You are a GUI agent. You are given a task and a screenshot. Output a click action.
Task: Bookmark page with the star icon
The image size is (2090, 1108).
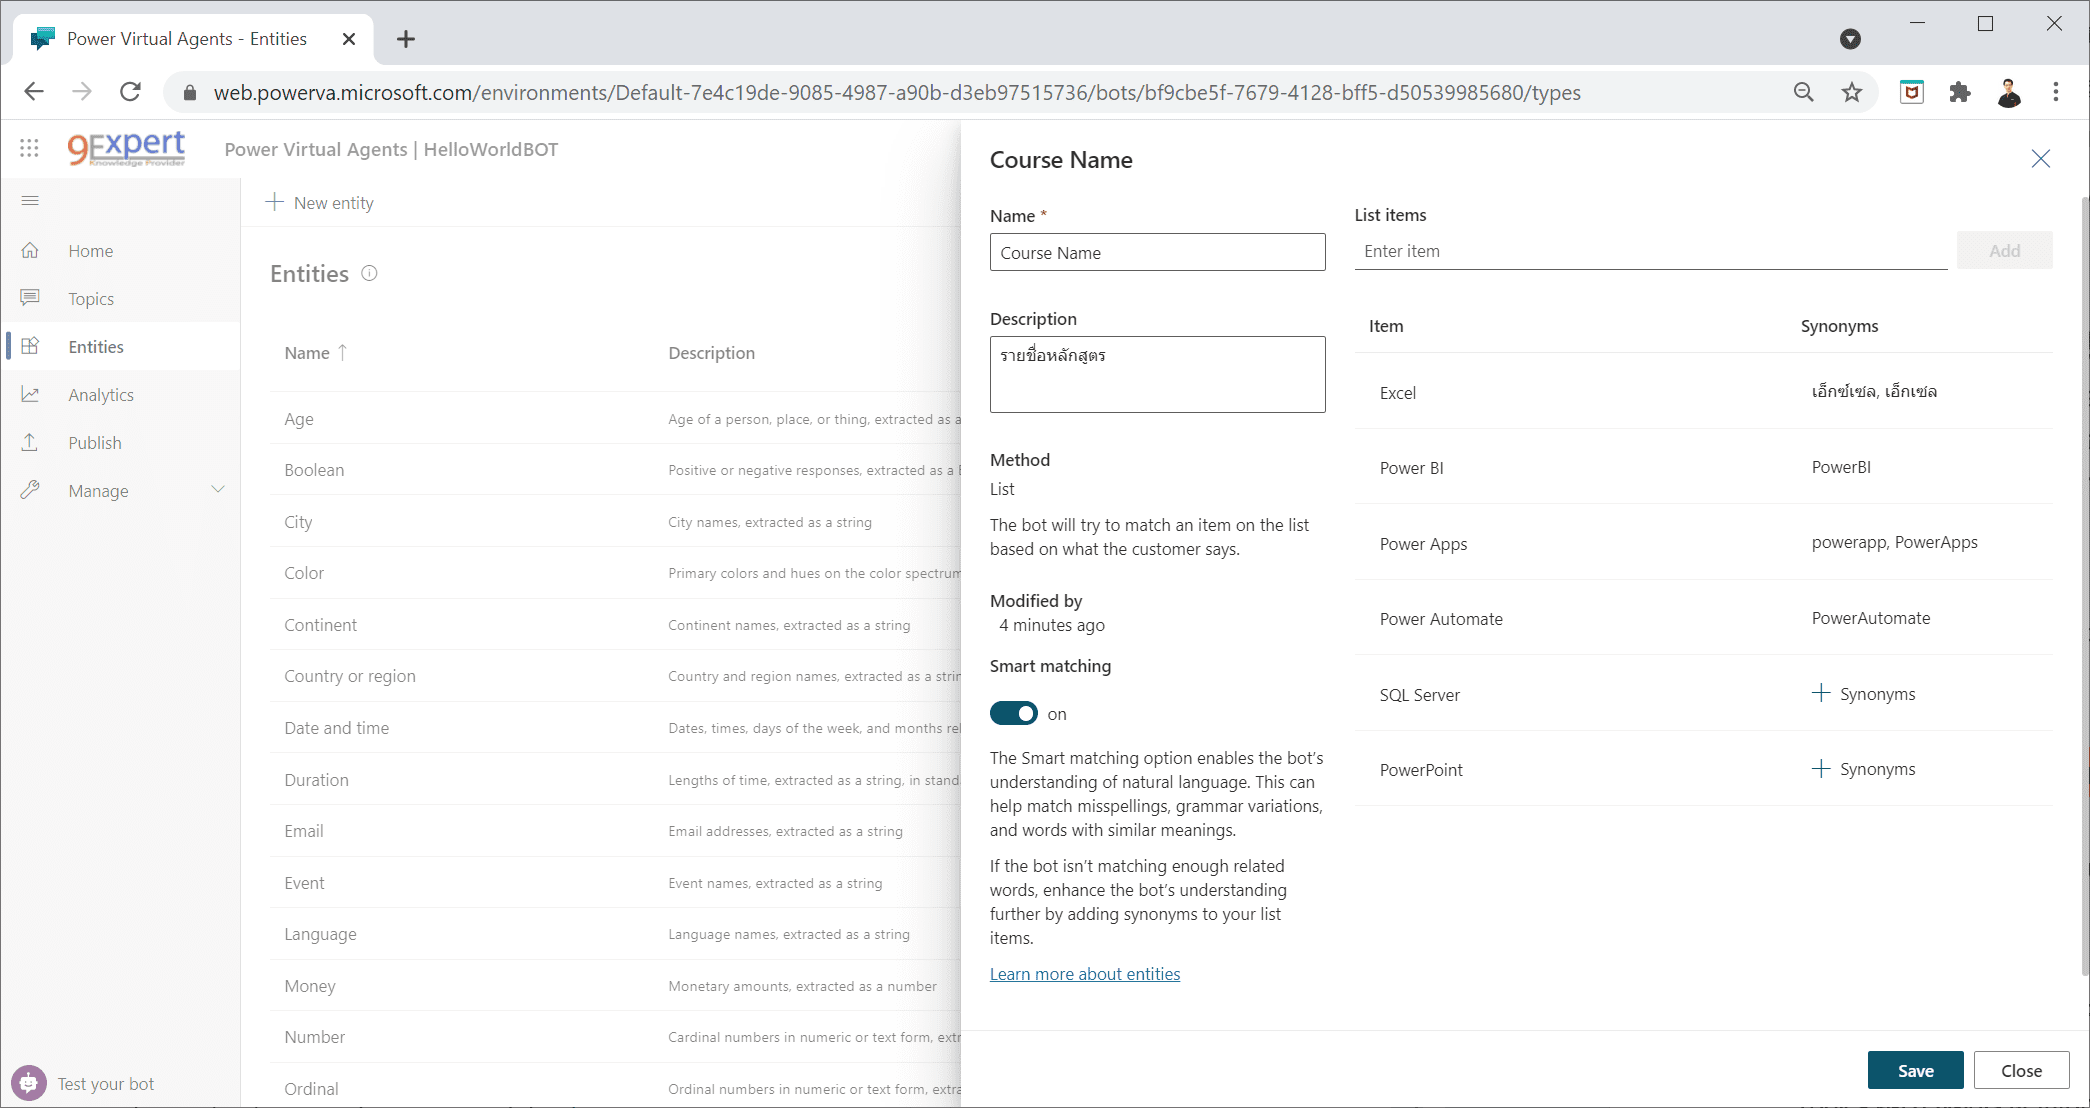click(1852, 92)
